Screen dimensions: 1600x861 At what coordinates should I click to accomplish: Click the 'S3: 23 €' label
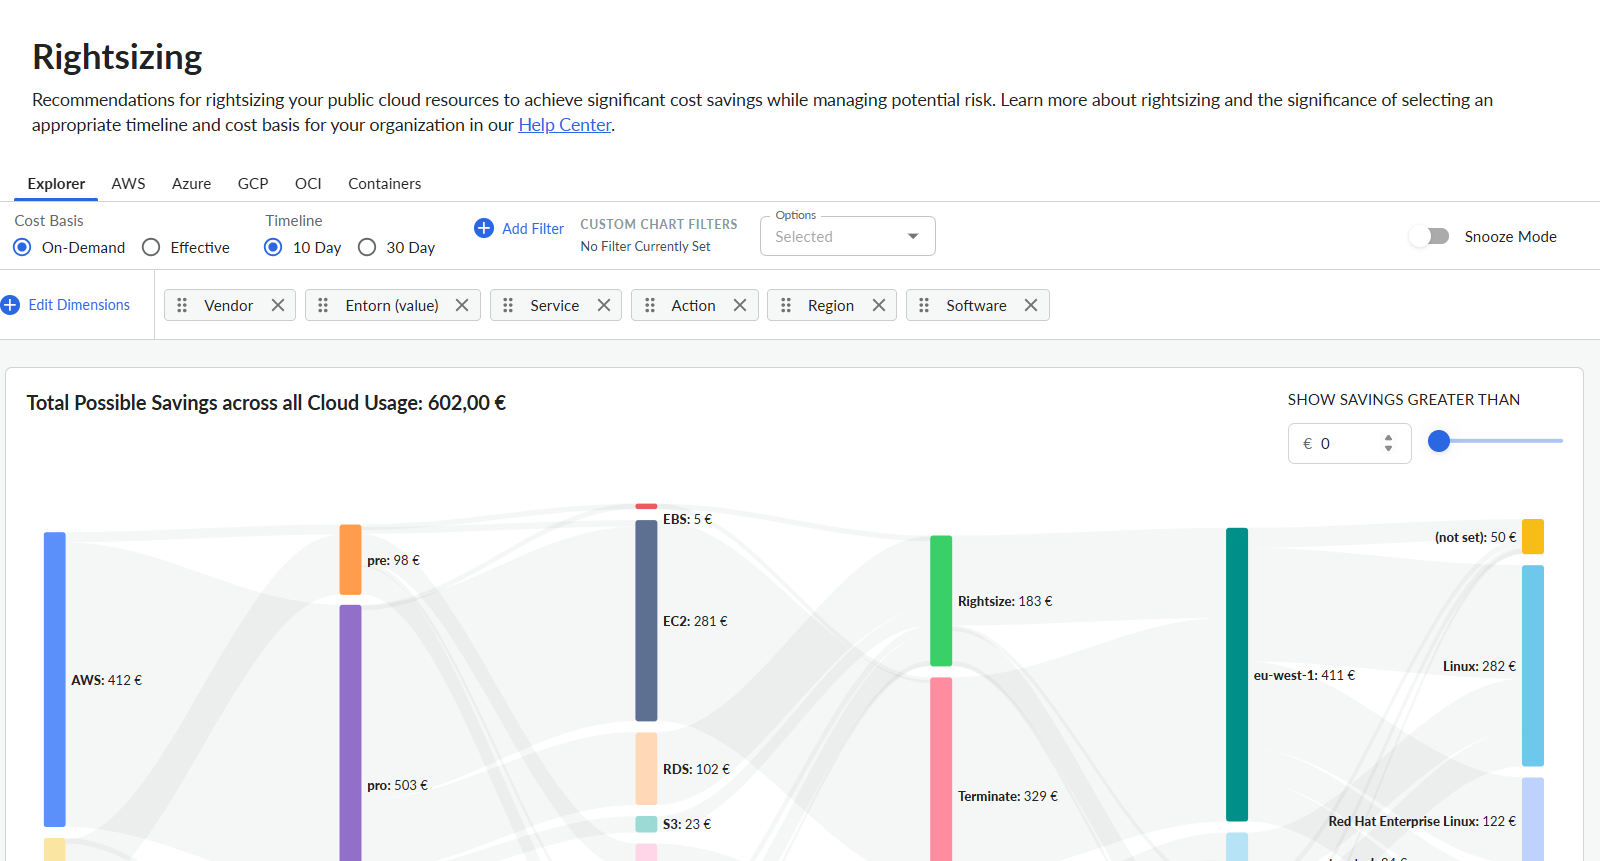coord(687,824)
